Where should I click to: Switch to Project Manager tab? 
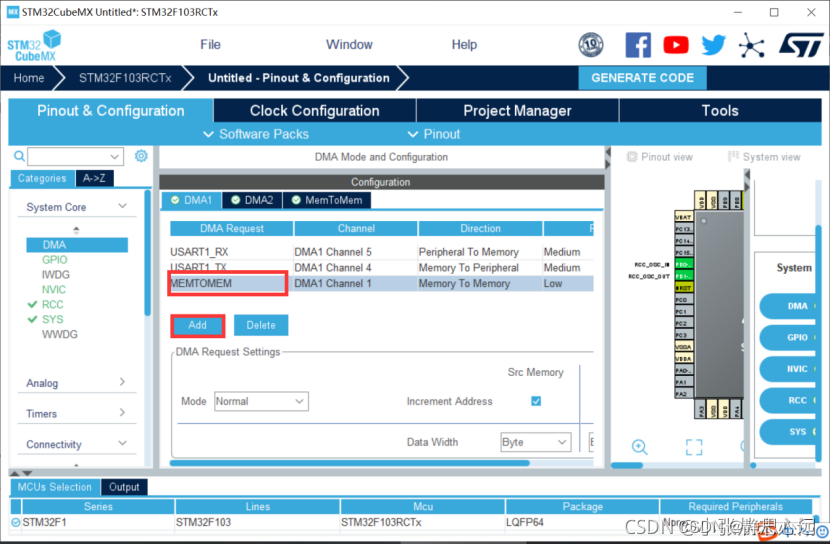518,111
